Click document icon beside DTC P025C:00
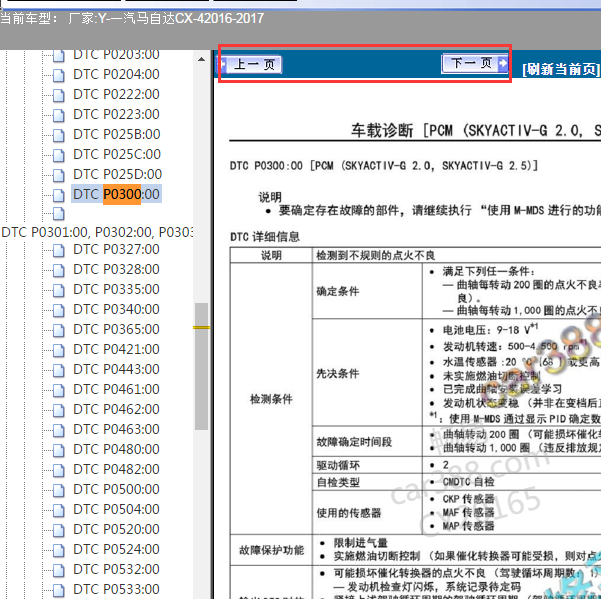Image resolution: width=601 pixels, height=599 pixels. [x=59, y=155]
